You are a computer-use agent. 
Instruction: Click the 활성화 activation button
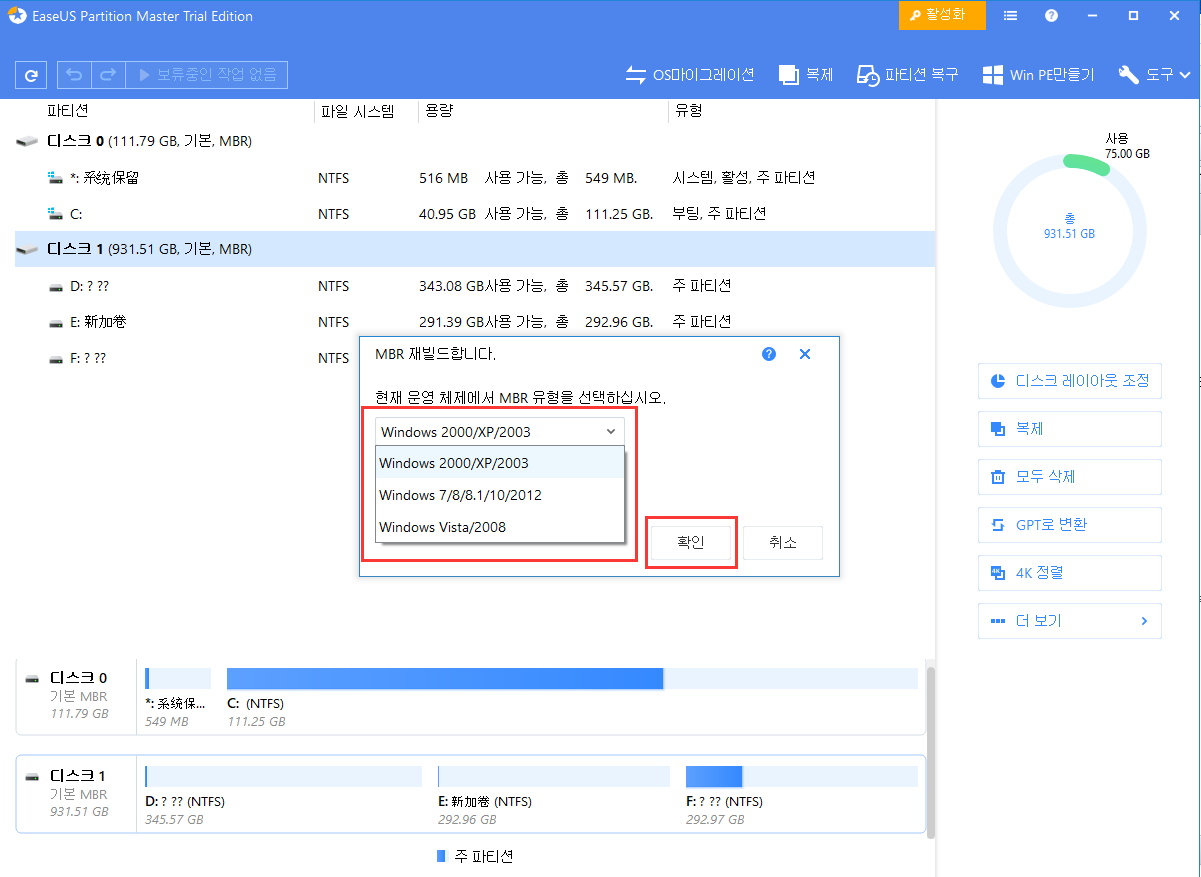[x=941, y=15]
